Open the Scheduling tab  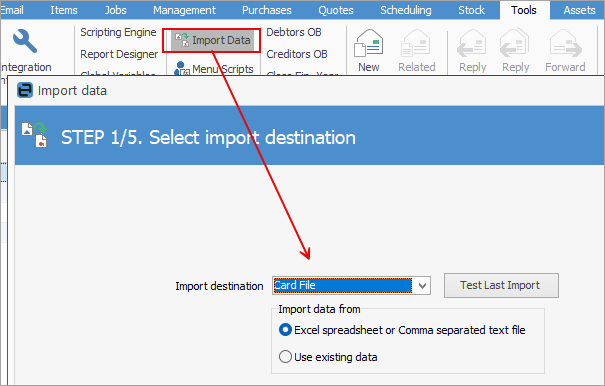(406, 10)
